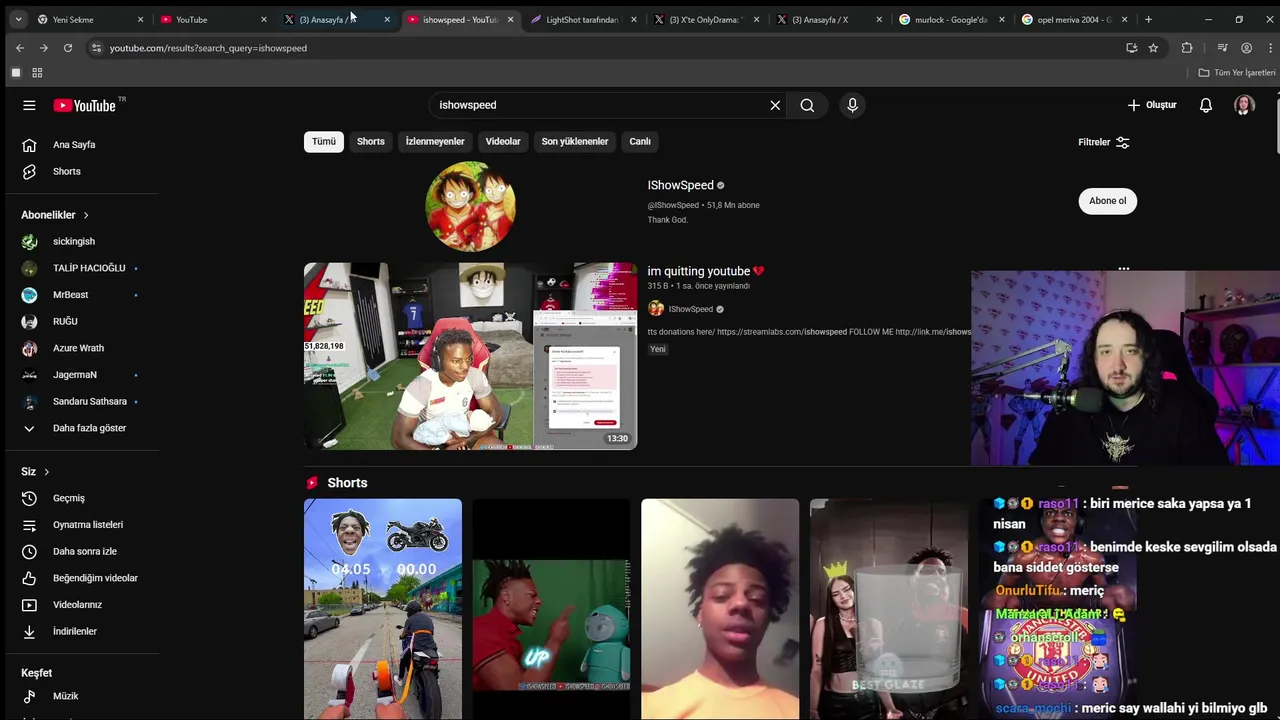Select the Shorts filter chip
This screenshot has height=720, width=1280.
pos(371,142)
